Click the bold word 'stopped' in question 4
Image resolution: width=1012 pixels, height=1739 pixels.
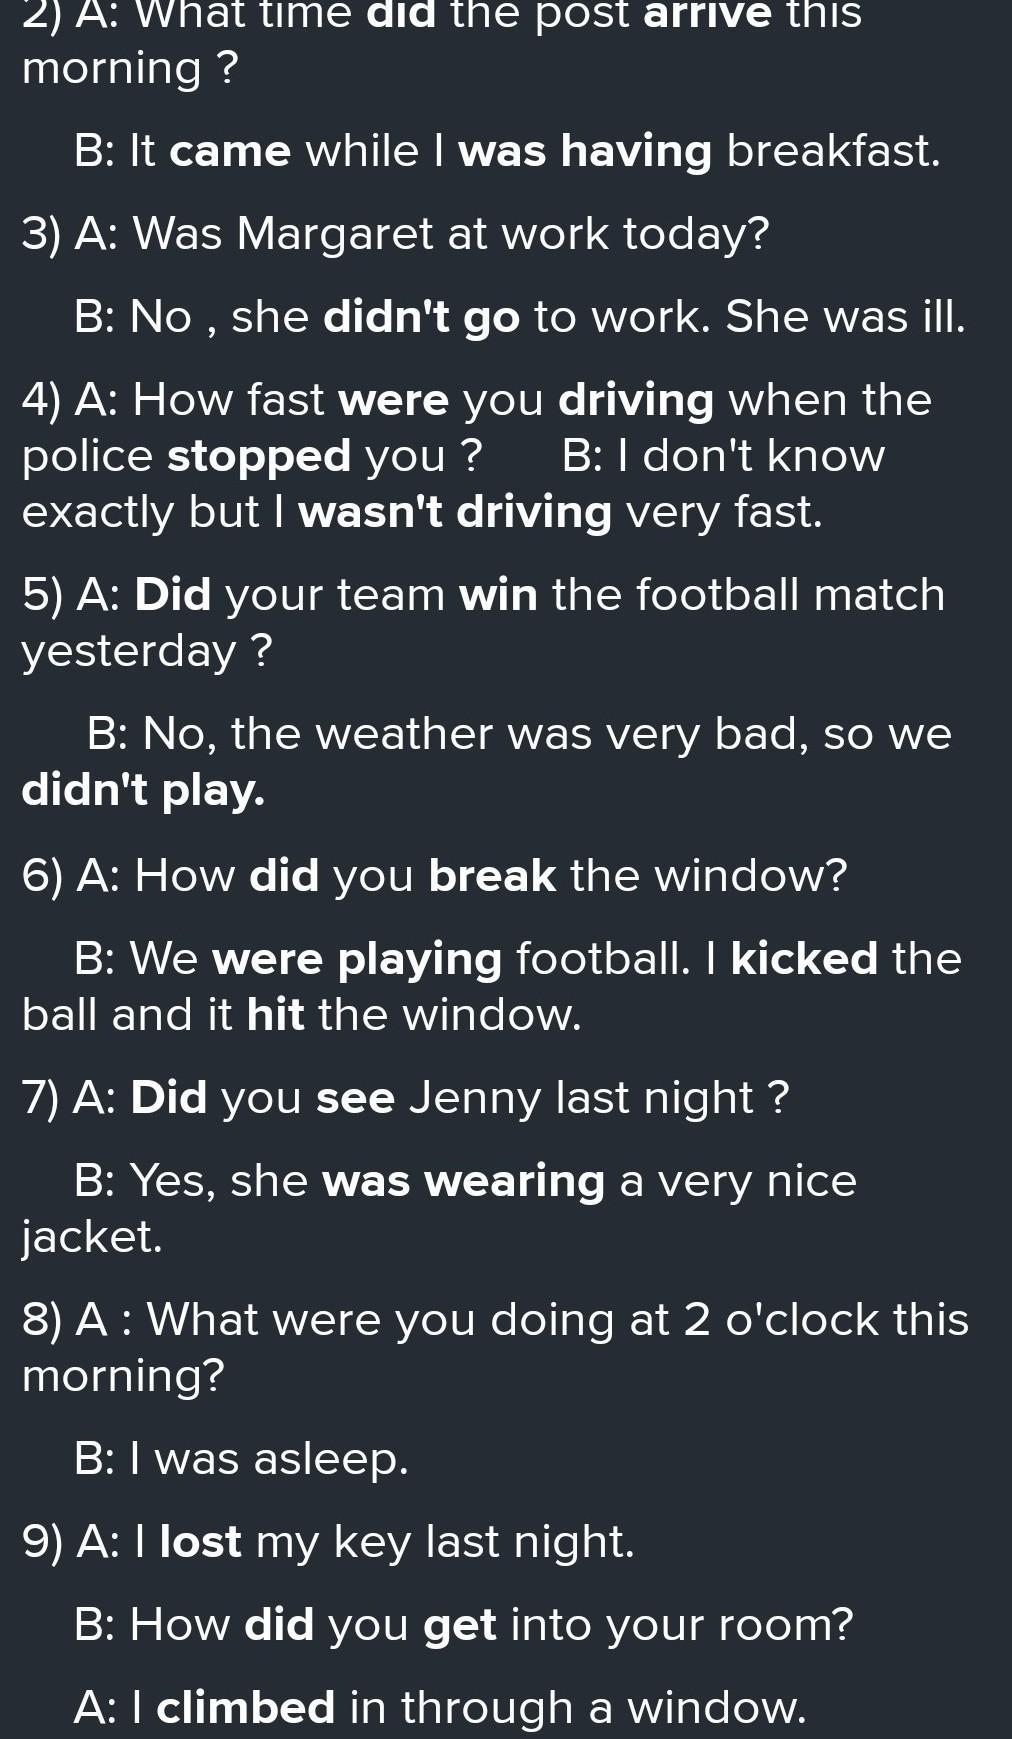[x=259, y=457]
